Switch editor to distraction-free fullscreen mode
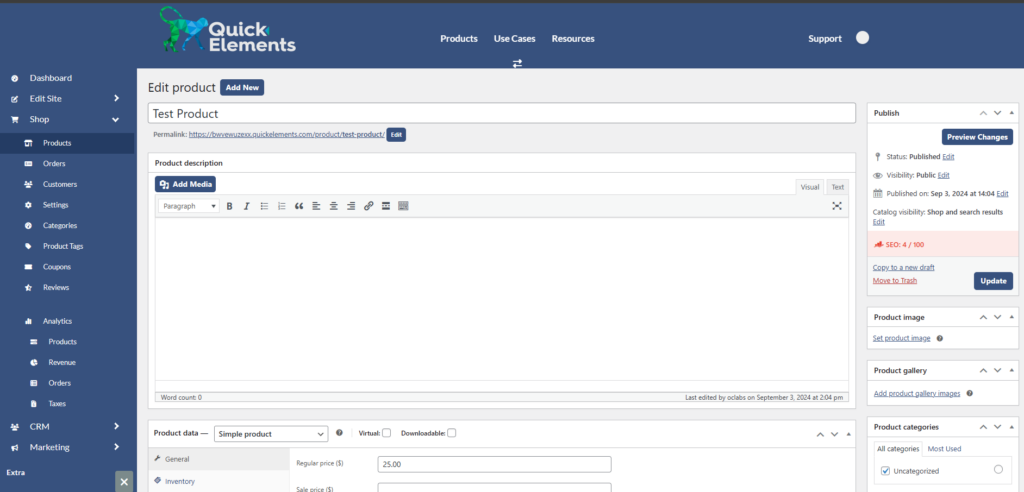The height and width of the screenshot is (492, 1024). (x=837, y=206)
